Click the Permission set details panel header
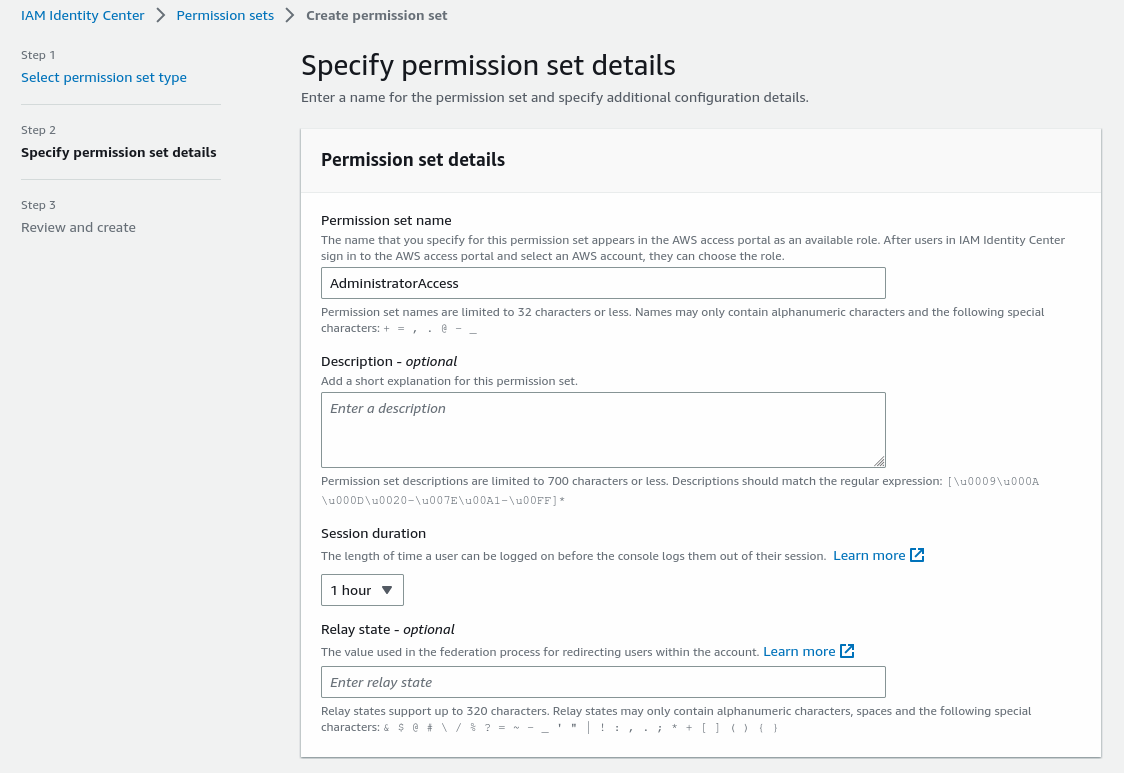 [412, 159]
